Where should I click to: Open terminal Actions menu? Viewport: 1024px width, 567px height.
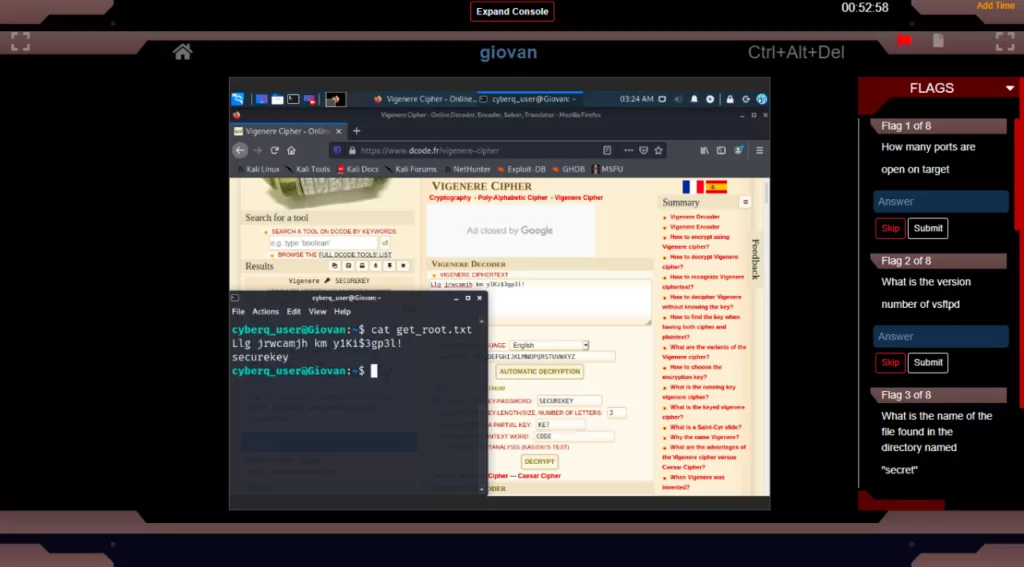[265, 312]
